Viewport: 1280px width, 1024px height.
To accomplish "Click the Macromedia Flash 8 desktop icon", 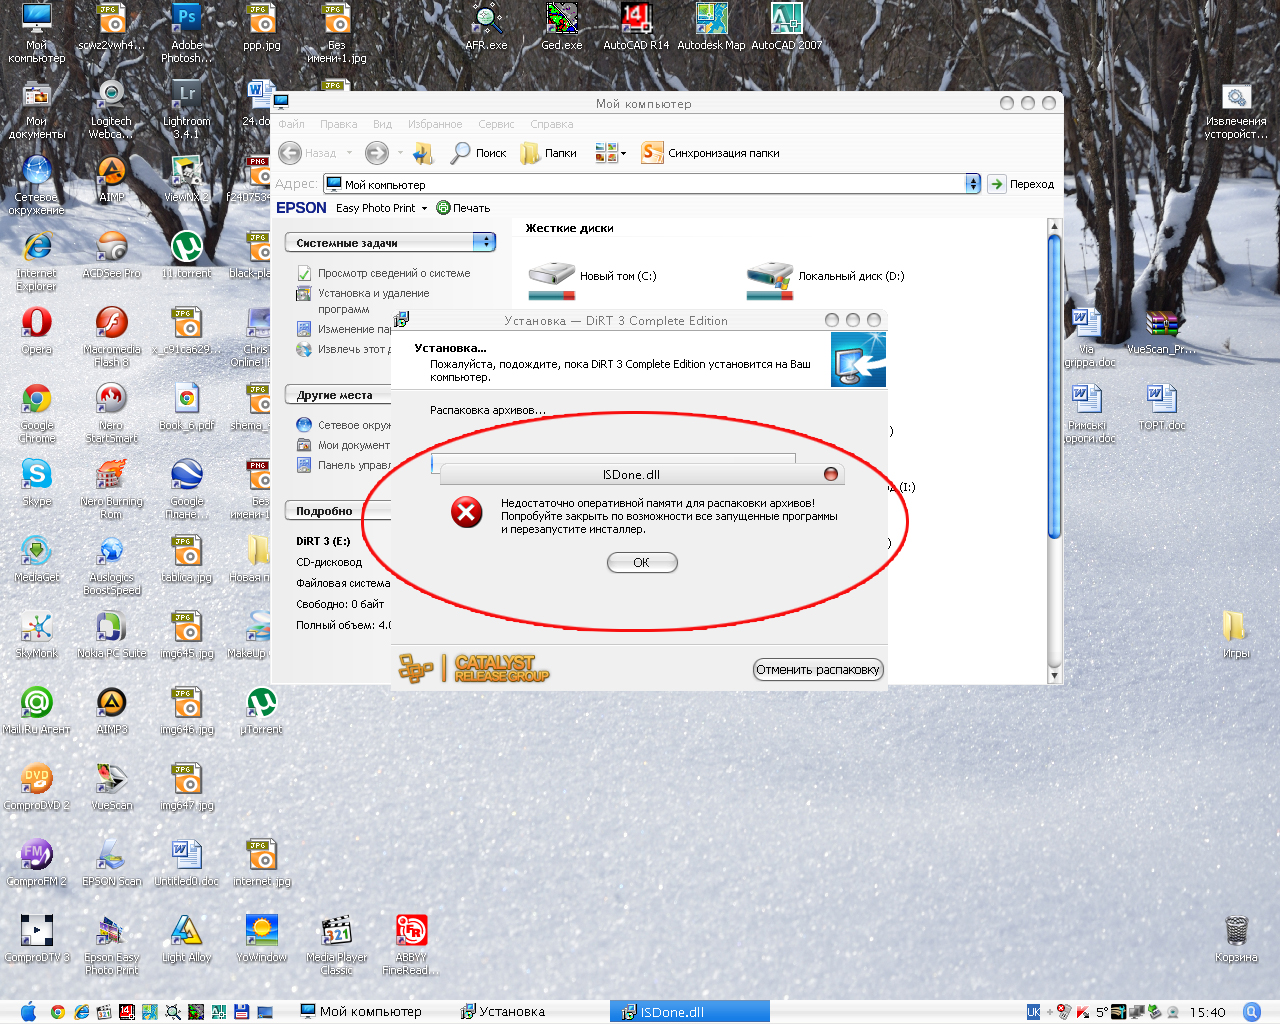I will coord(112,337).
